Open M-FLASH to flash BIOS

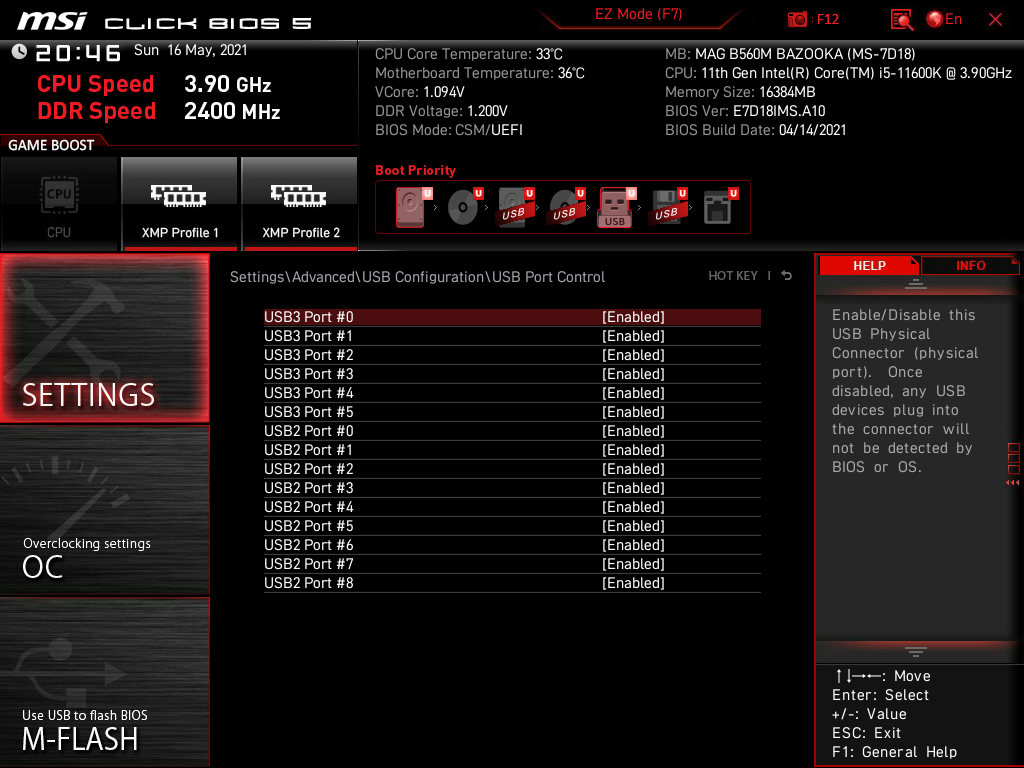pos(104,682)
